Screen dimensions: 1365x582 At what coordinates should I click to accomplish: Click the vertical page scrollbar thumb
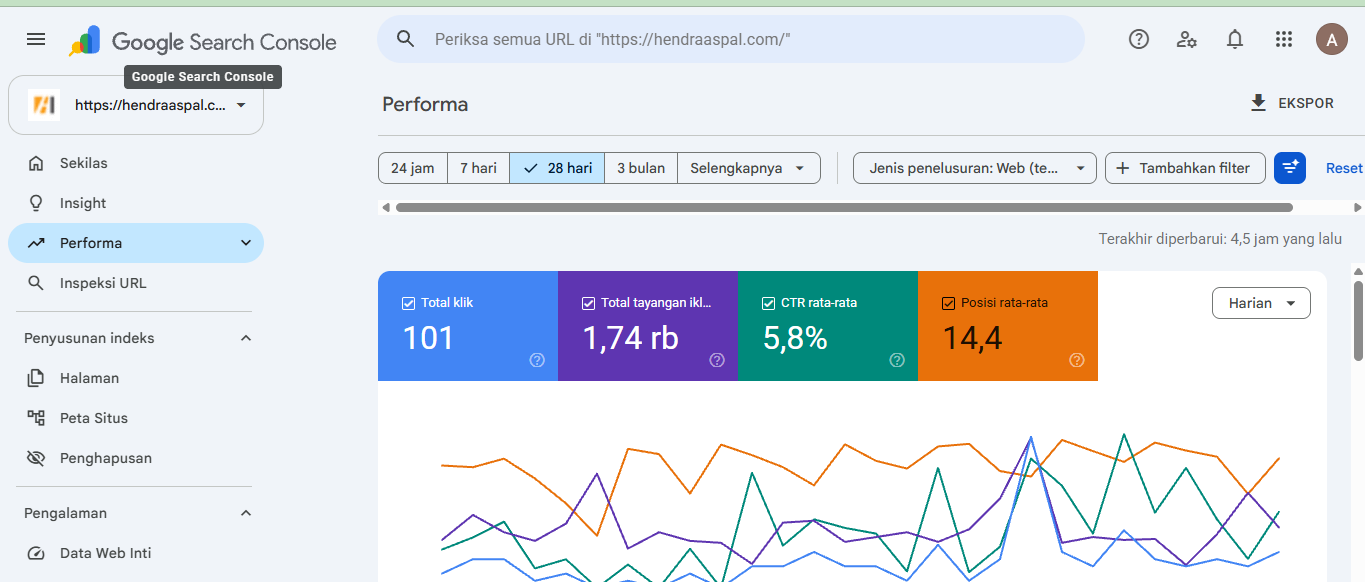point(1358,320)
